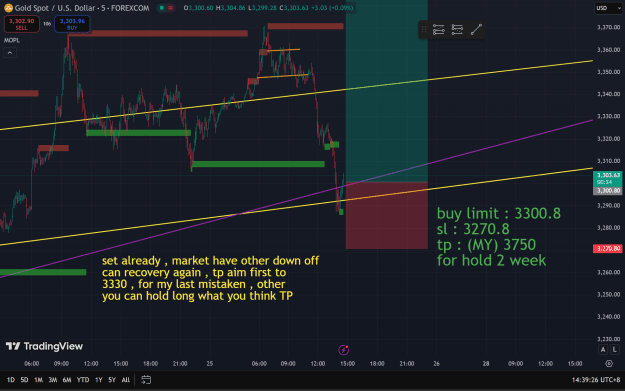Click the red 3,270.80 stop price label
Viewport: 625px width, 391px height.
click(x=607, y=248)
